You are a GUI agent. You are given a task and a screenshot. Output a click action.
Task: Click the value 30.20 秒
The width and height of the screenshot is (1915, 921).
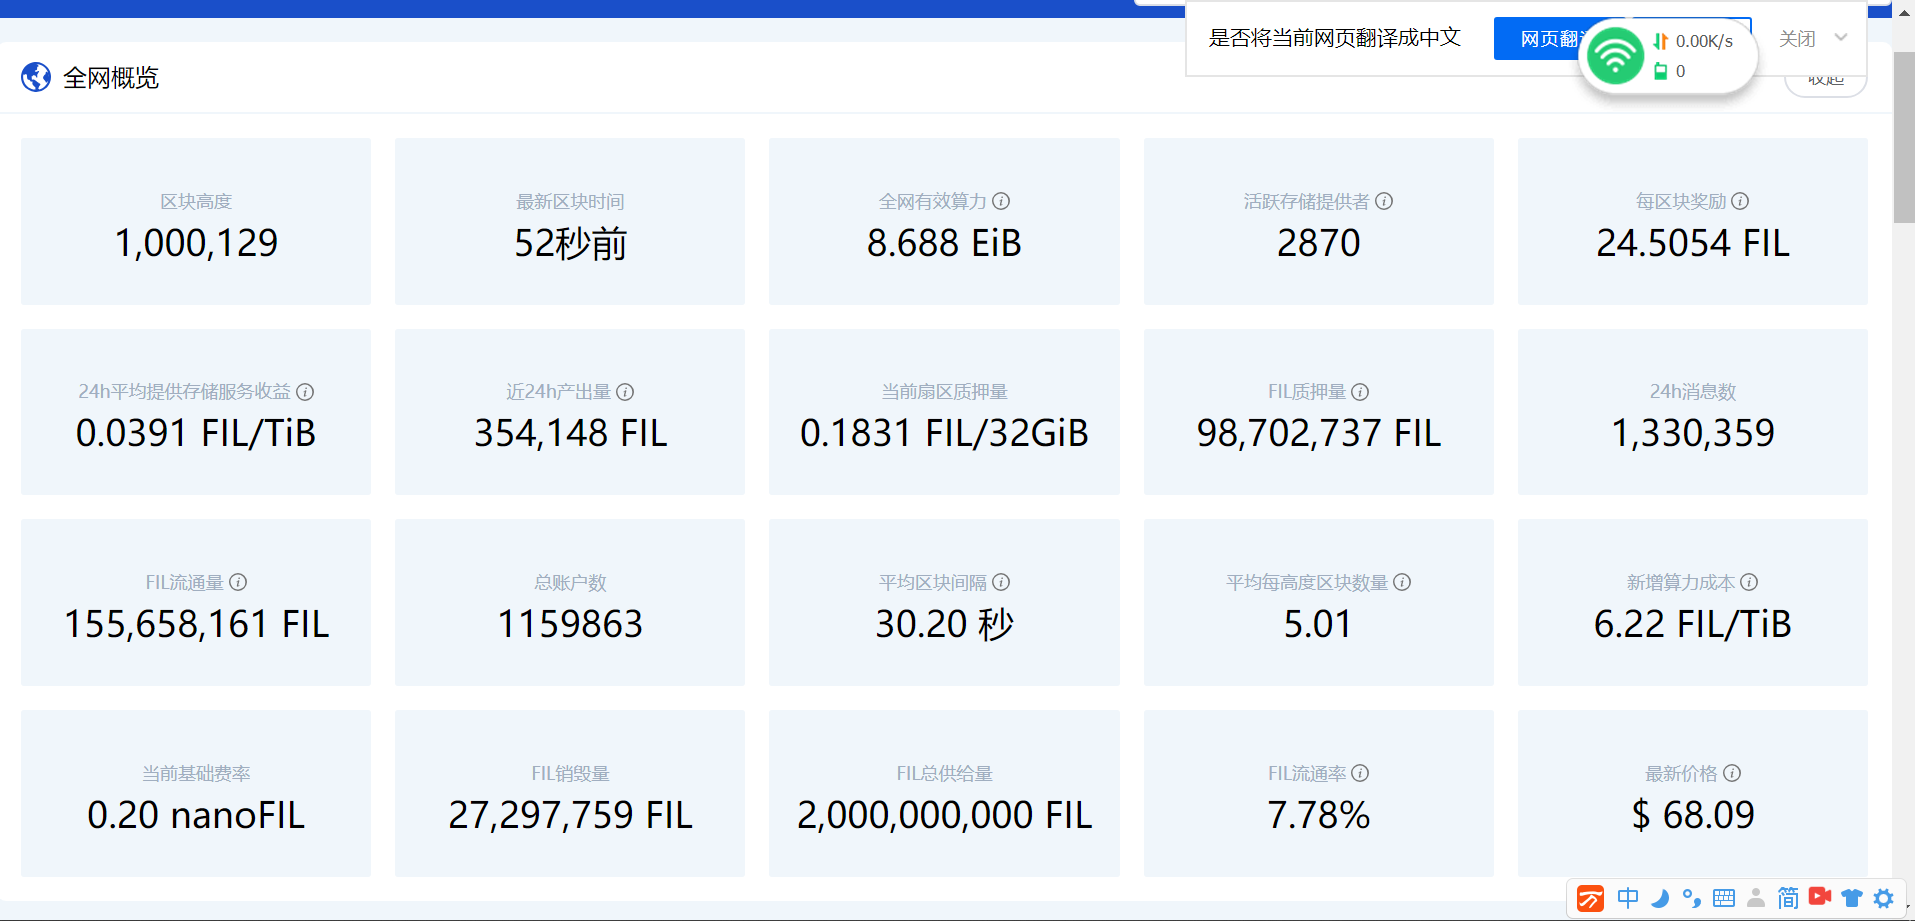pyautogui.click(x=944, y=624)
